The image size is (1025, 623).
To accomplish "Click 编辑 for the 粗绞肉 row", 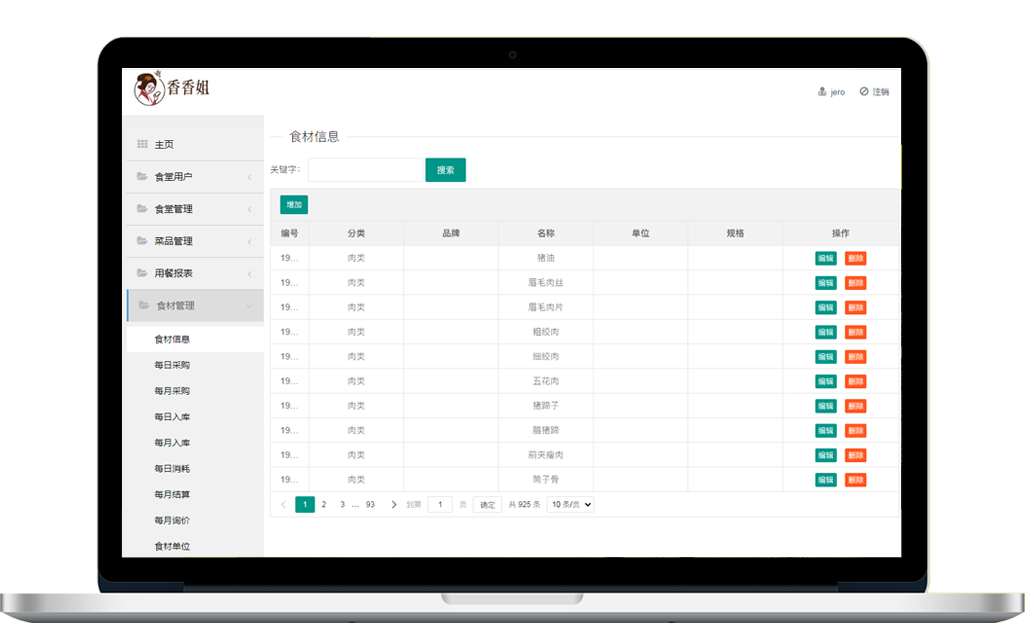I will [826, 332].
